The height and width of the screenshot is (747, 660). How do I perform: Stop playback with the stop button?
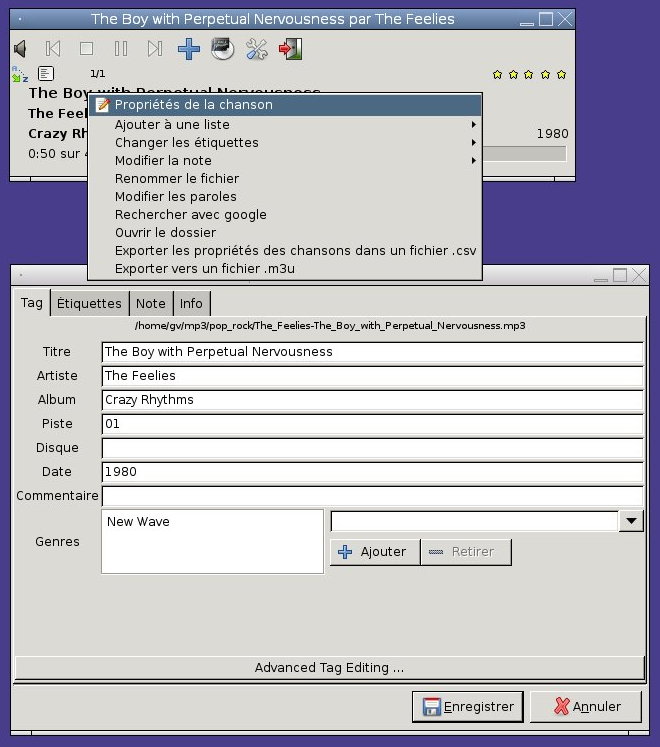86,49
